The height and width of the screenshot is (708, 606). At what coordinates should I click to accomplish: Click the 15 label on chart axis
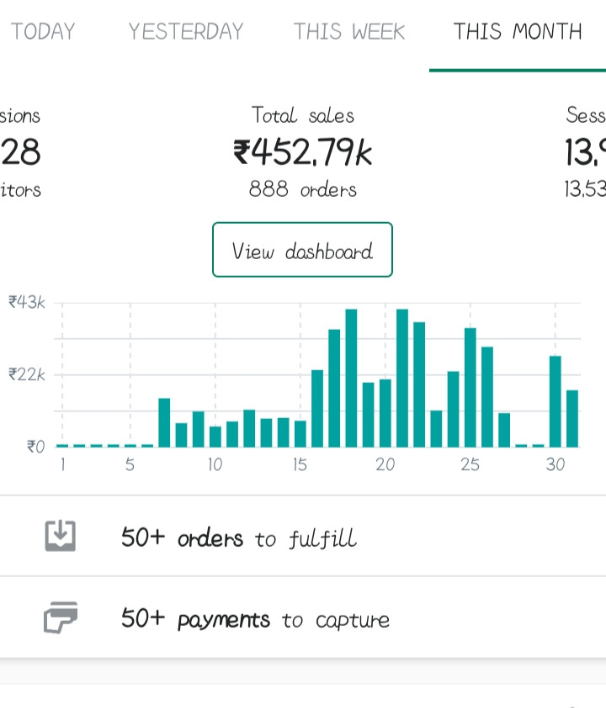(300, 465)
